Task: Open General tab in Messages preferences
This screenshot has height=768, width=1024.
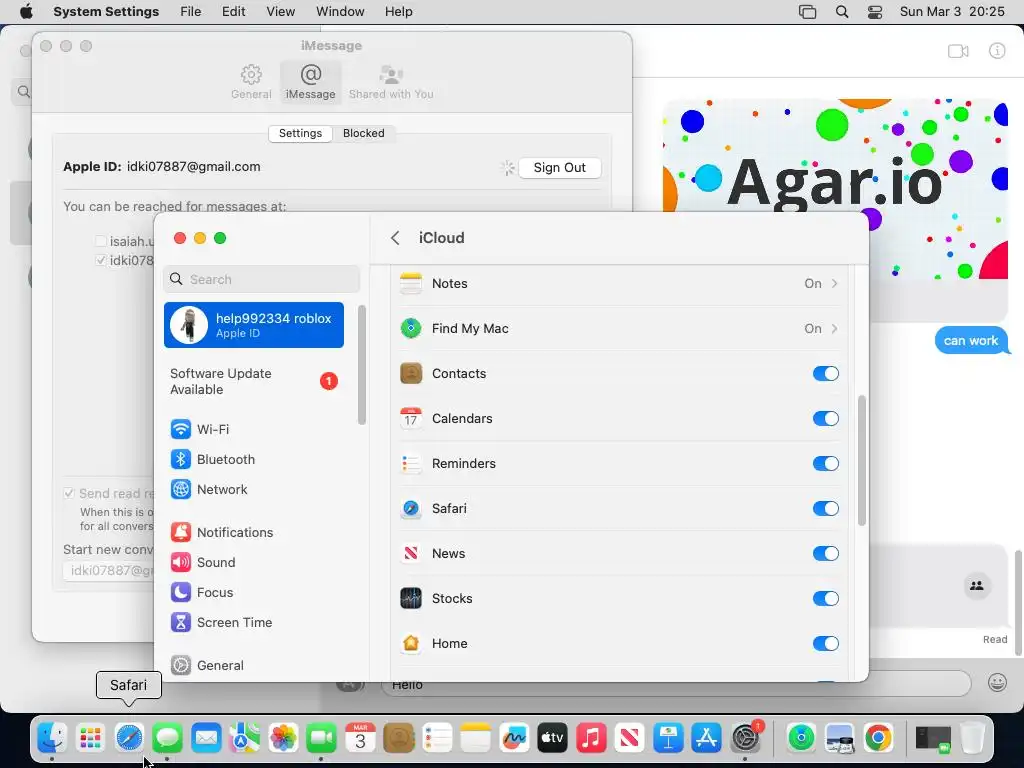Action: point(251,82)
